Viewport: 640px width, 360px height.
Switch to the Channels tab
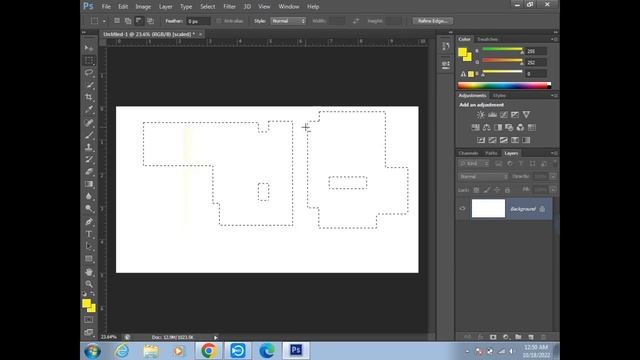(468, 153)
